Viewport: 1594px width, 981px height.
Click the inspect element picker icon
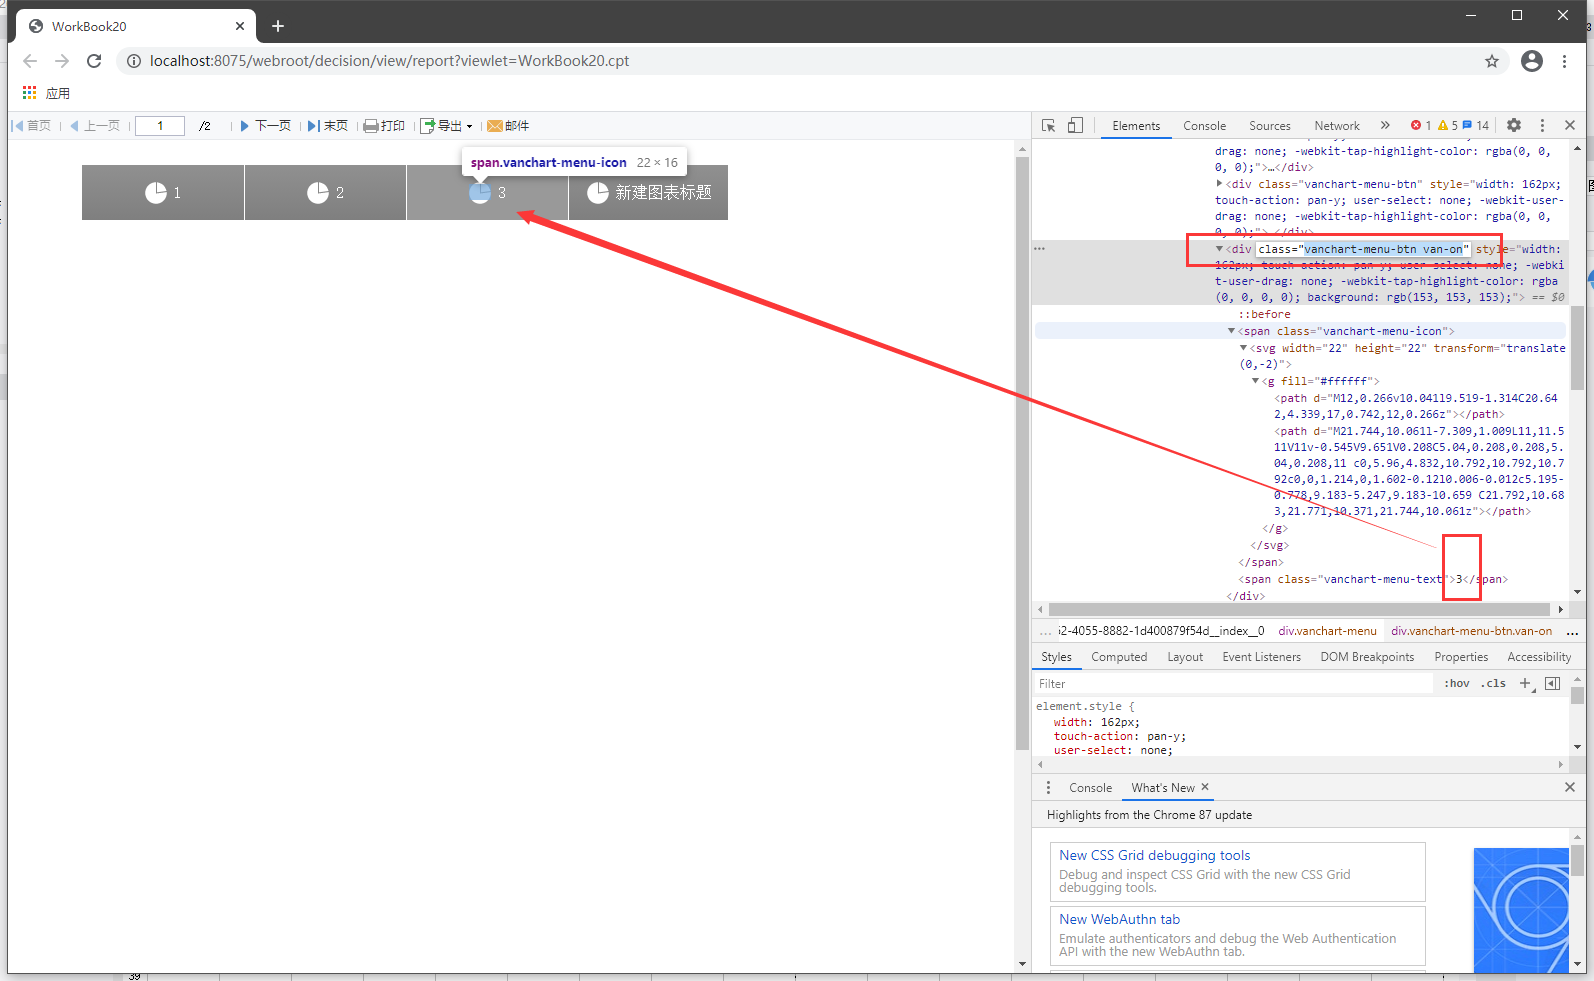(x=1048, y=125)
